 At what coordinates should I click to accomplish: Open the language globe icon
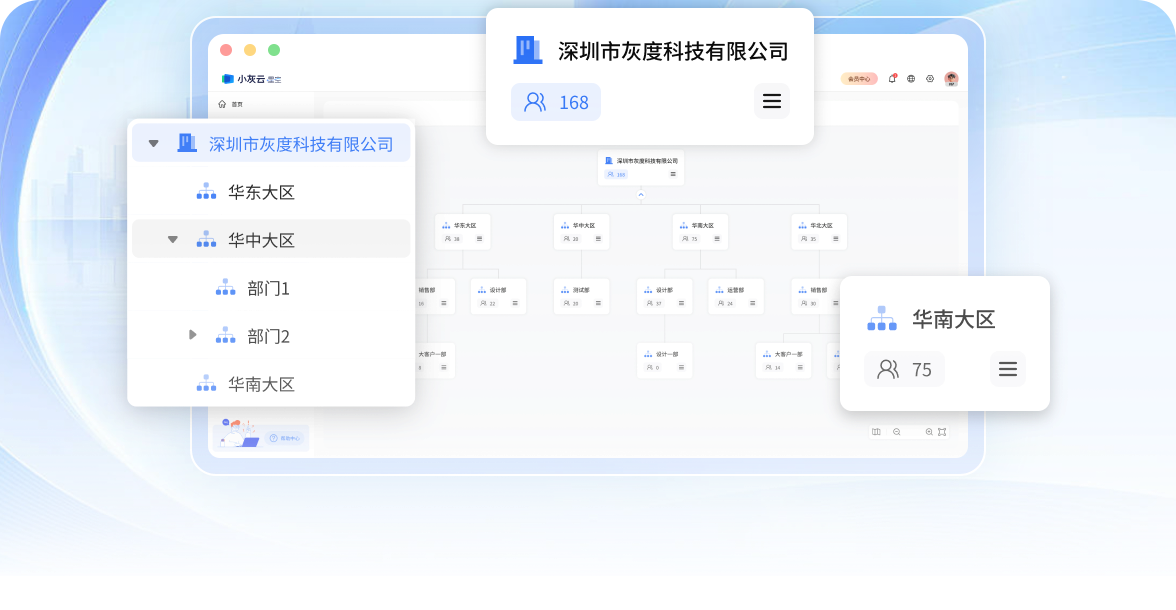(911, 78)
